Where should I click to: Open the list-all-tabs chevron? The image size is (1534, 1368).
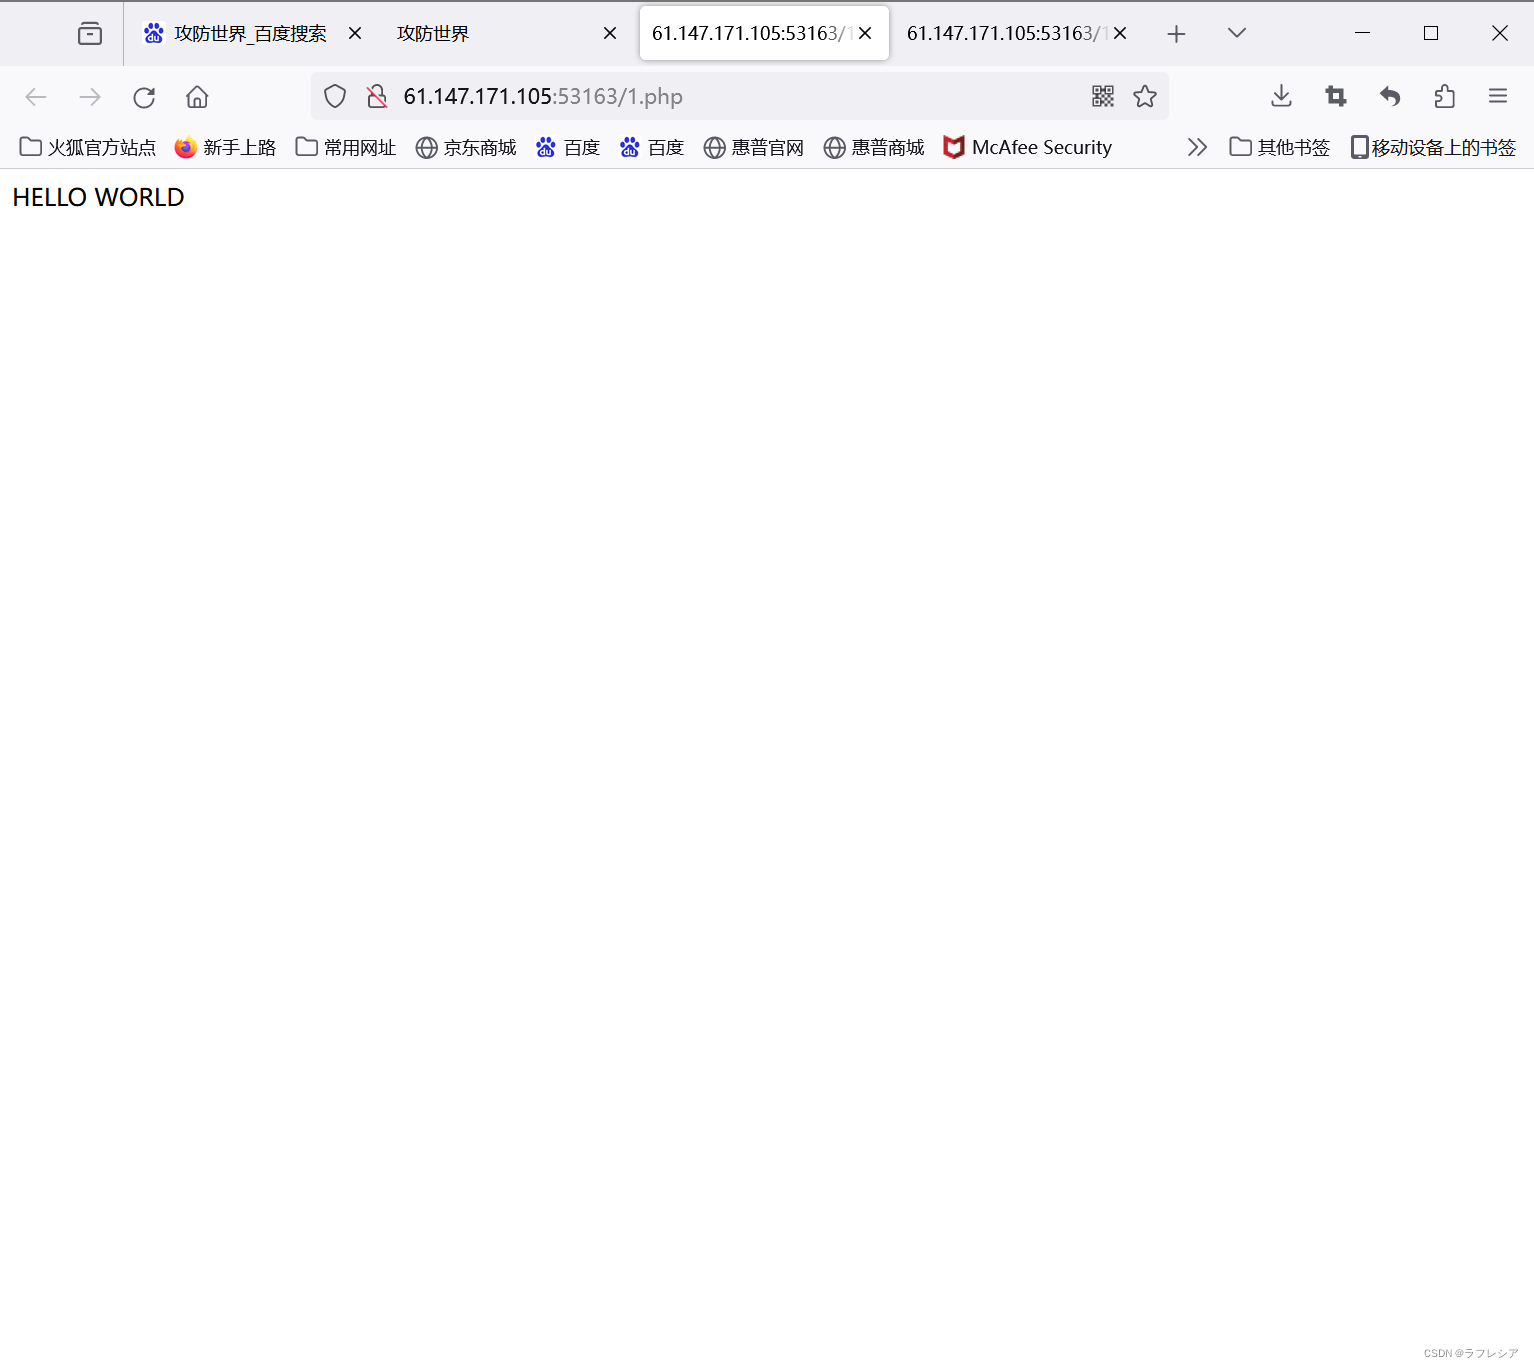tap(1236, 32)
